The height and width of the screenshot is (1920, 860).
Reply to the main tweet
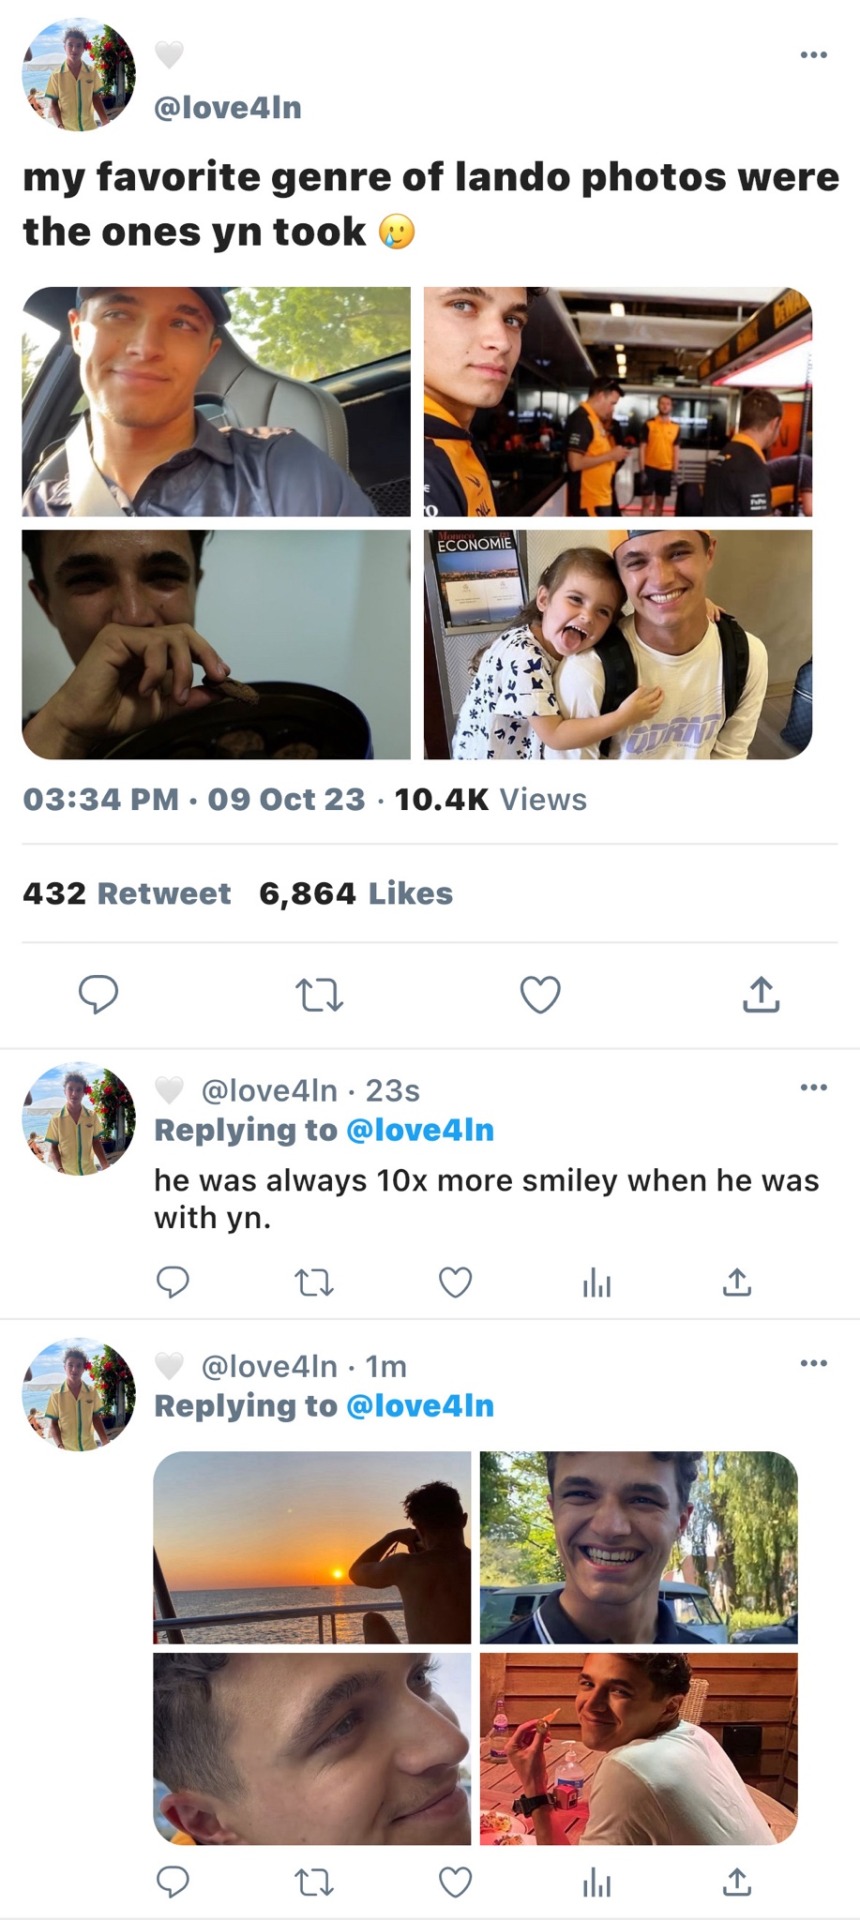(98, 994)
